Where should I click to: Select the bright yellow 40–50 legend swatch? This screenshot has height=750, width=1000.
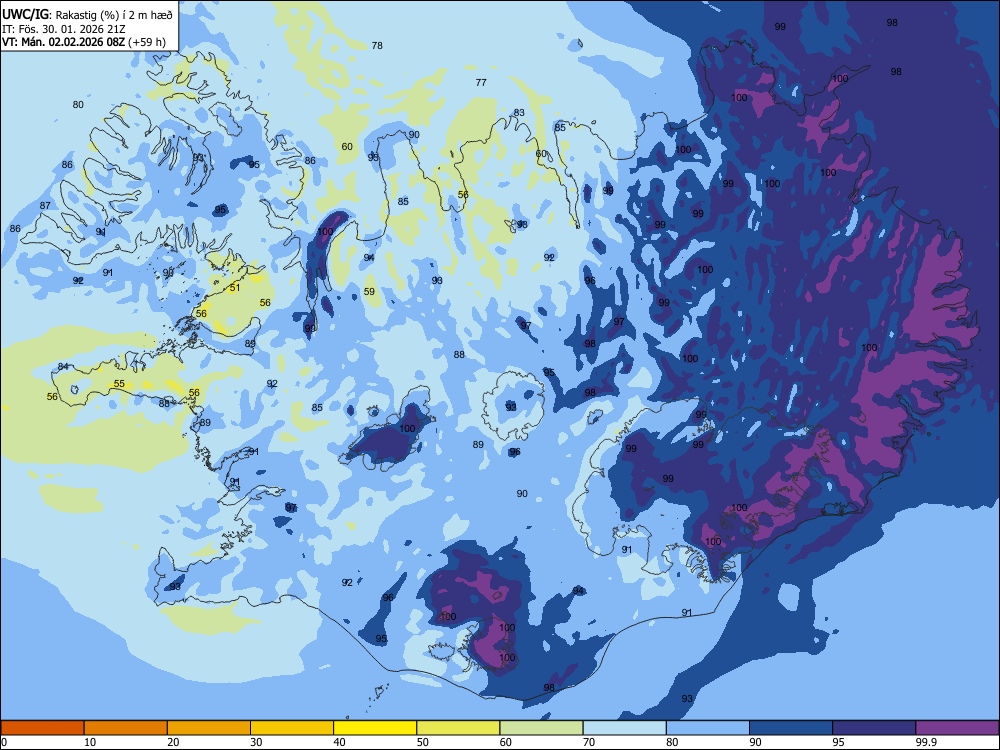[x=375, y=728]
